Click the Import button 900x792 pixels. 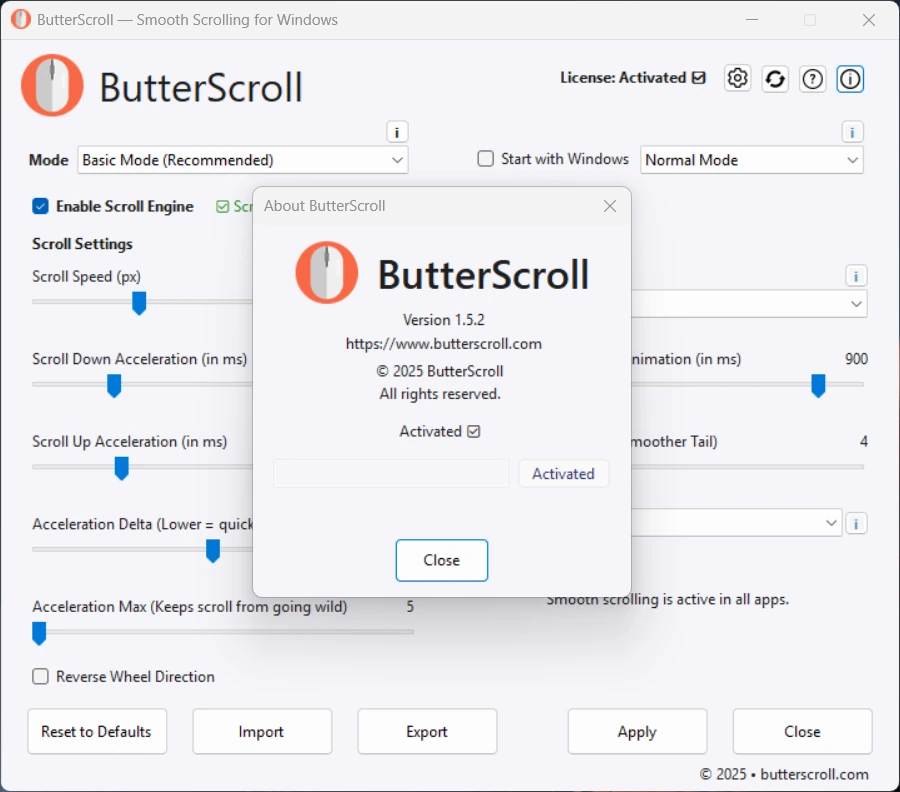coord(262,731)
